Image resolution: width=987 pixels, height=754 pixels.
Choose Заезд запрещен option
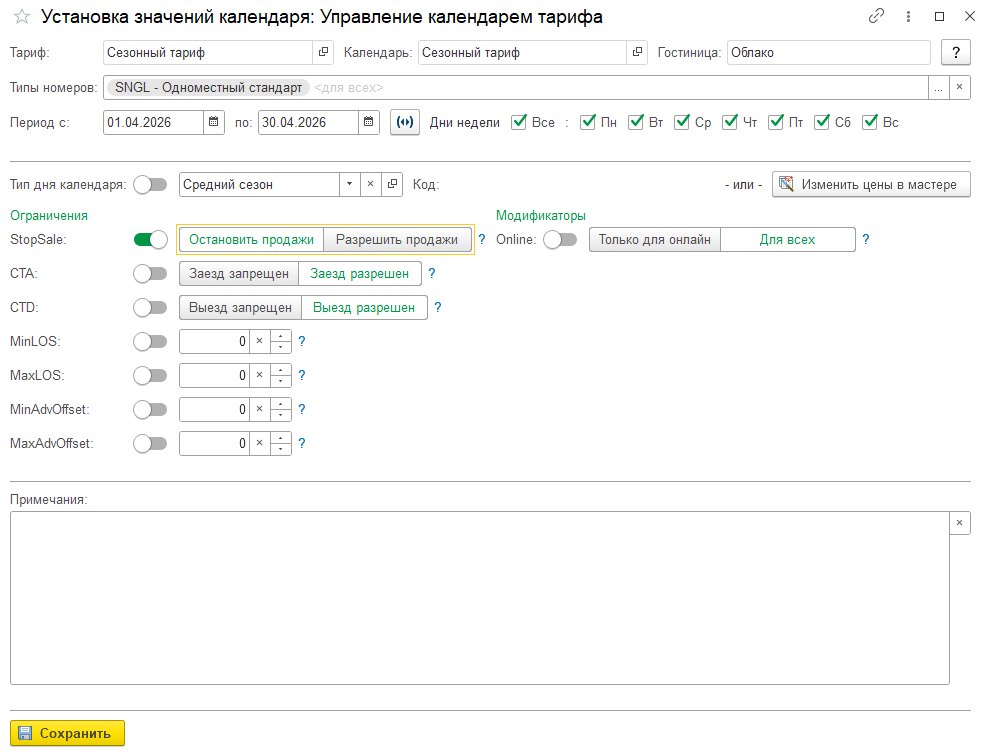(x=238, y=274)
